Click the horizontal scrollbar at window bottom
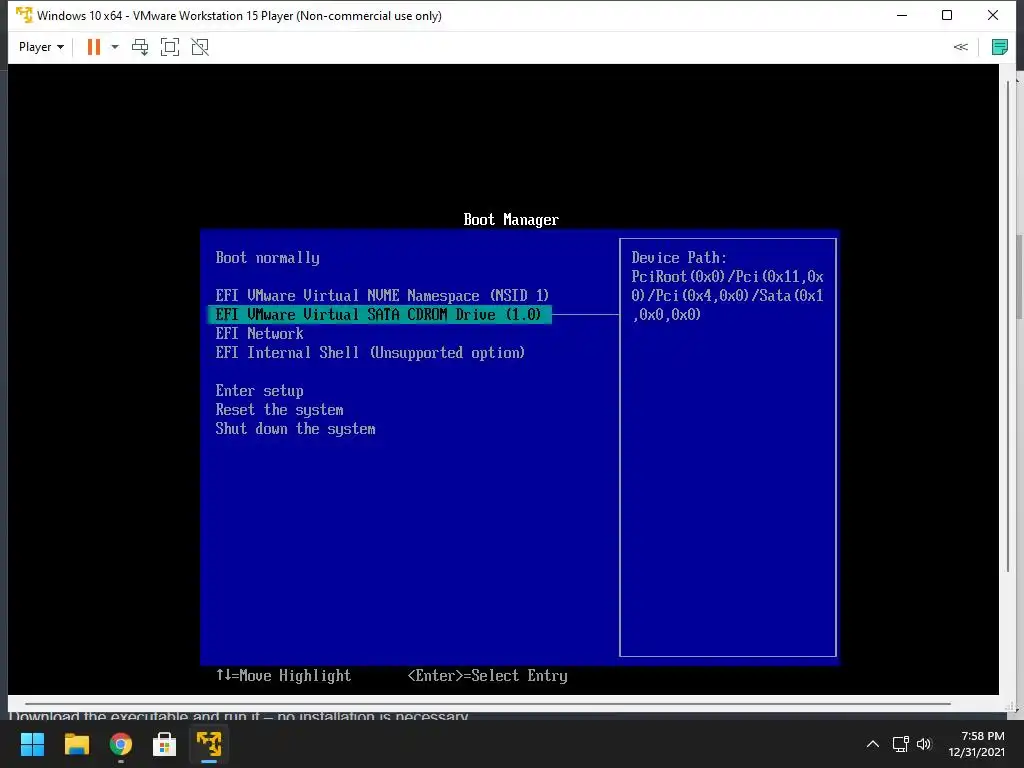Screen dimensions: 1024x768 (487, 704)
